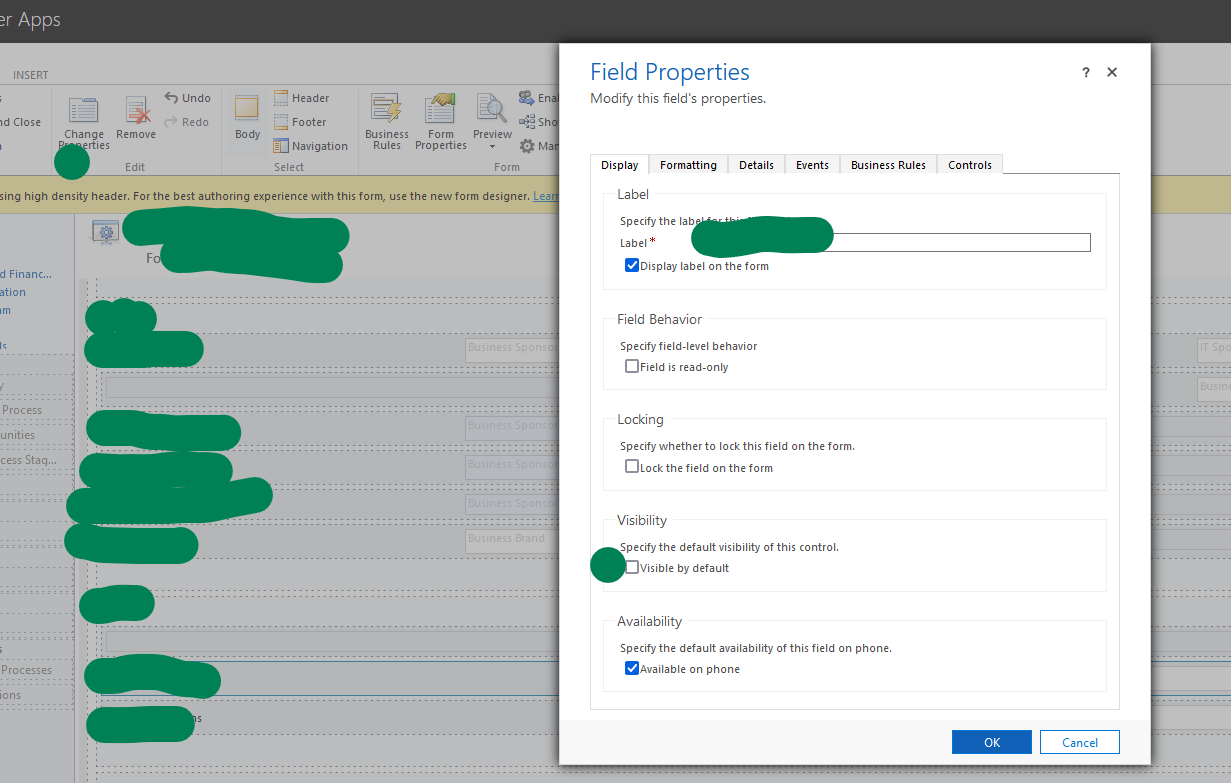Click OK to save field properties

pos(991,742)
